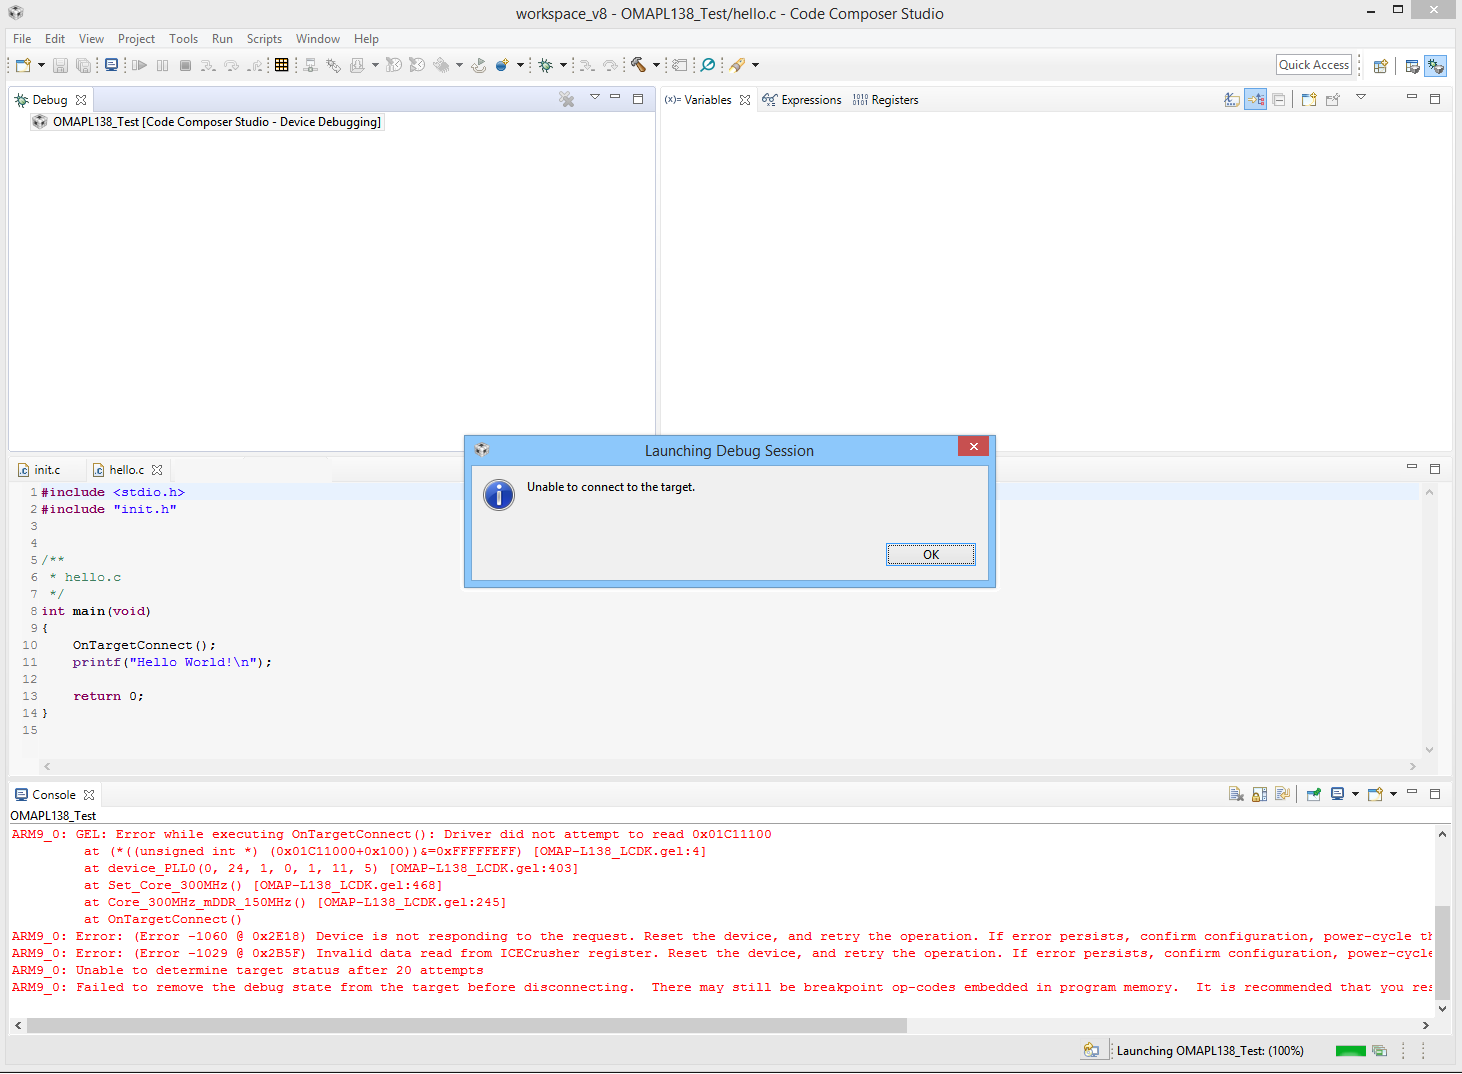Close the Launching Debug Session dialog
The width and height of the screenshot is (1462, 1074).
[973, 447]
